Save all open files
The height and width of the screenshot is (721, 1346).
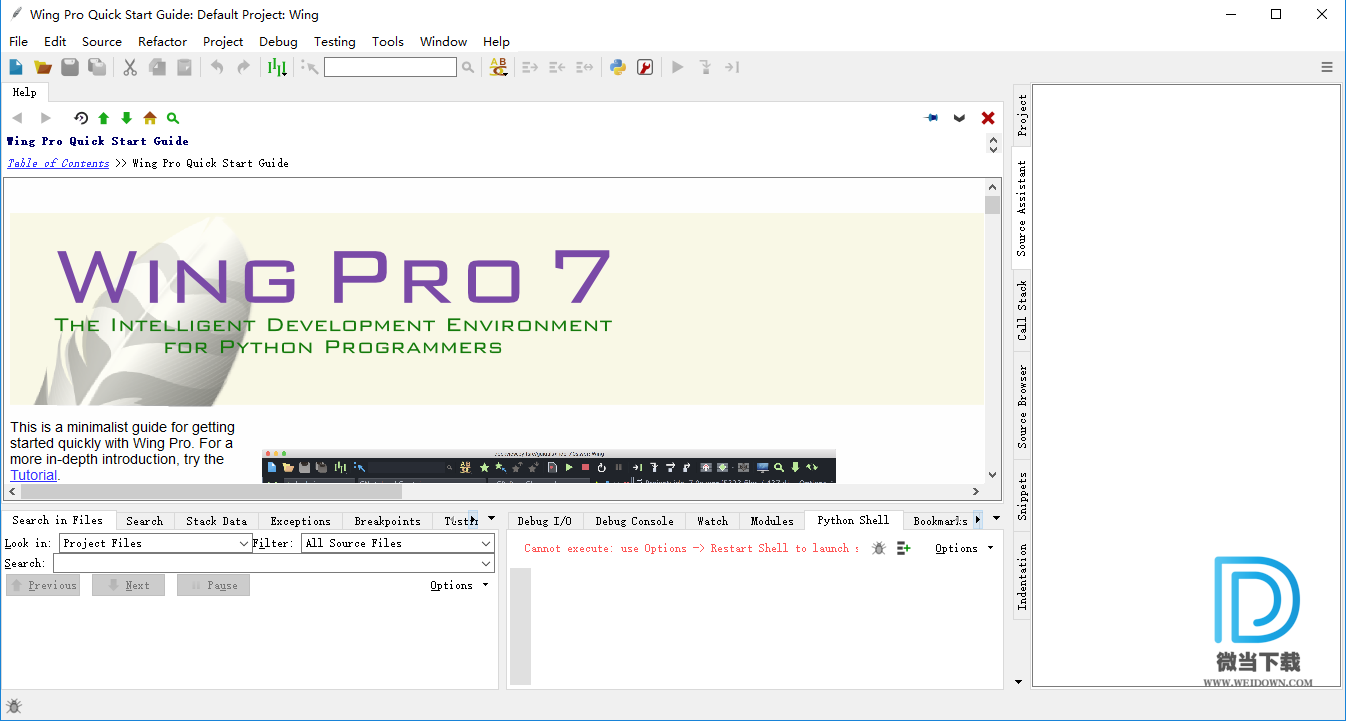click(97, 67)
